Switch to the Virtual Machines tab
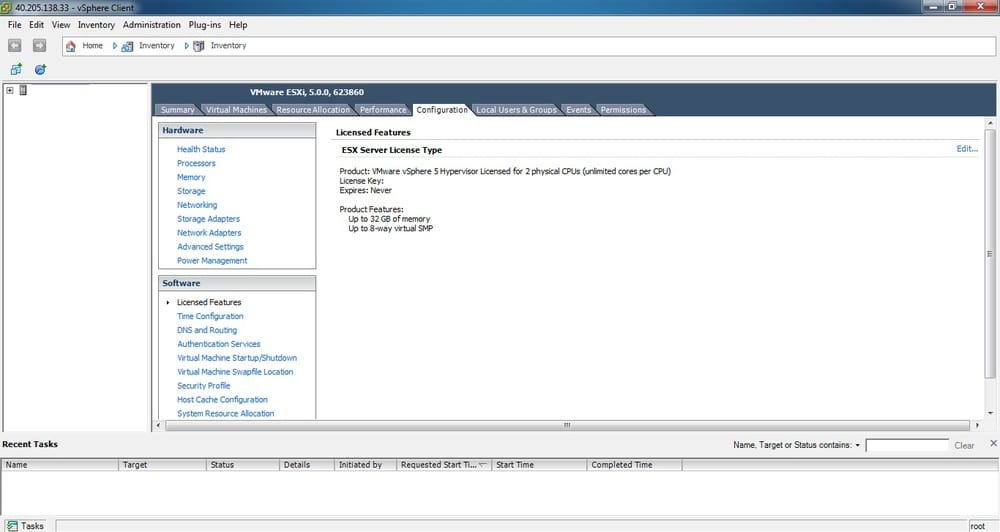This screenshot has height=532, width=1000. point(236,110)
